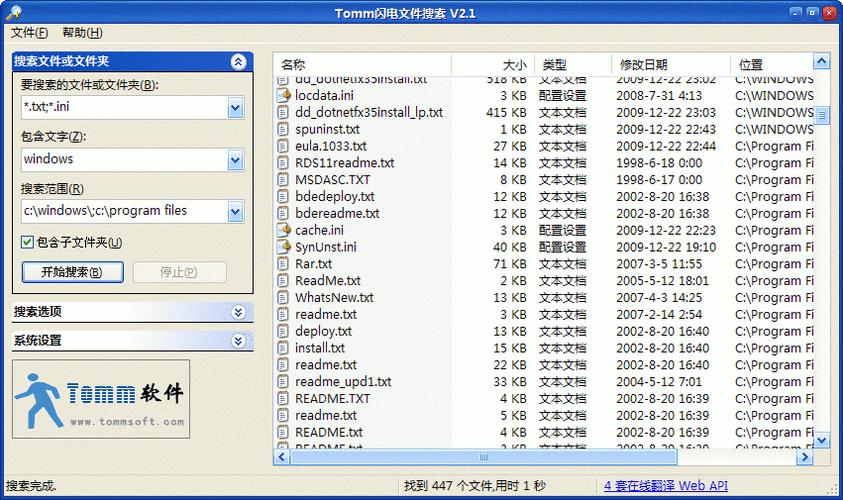The width and height of the screenshot is (843, 500).
Task: Open the file name pattern dropdown
Action: (x=235, y=108)
